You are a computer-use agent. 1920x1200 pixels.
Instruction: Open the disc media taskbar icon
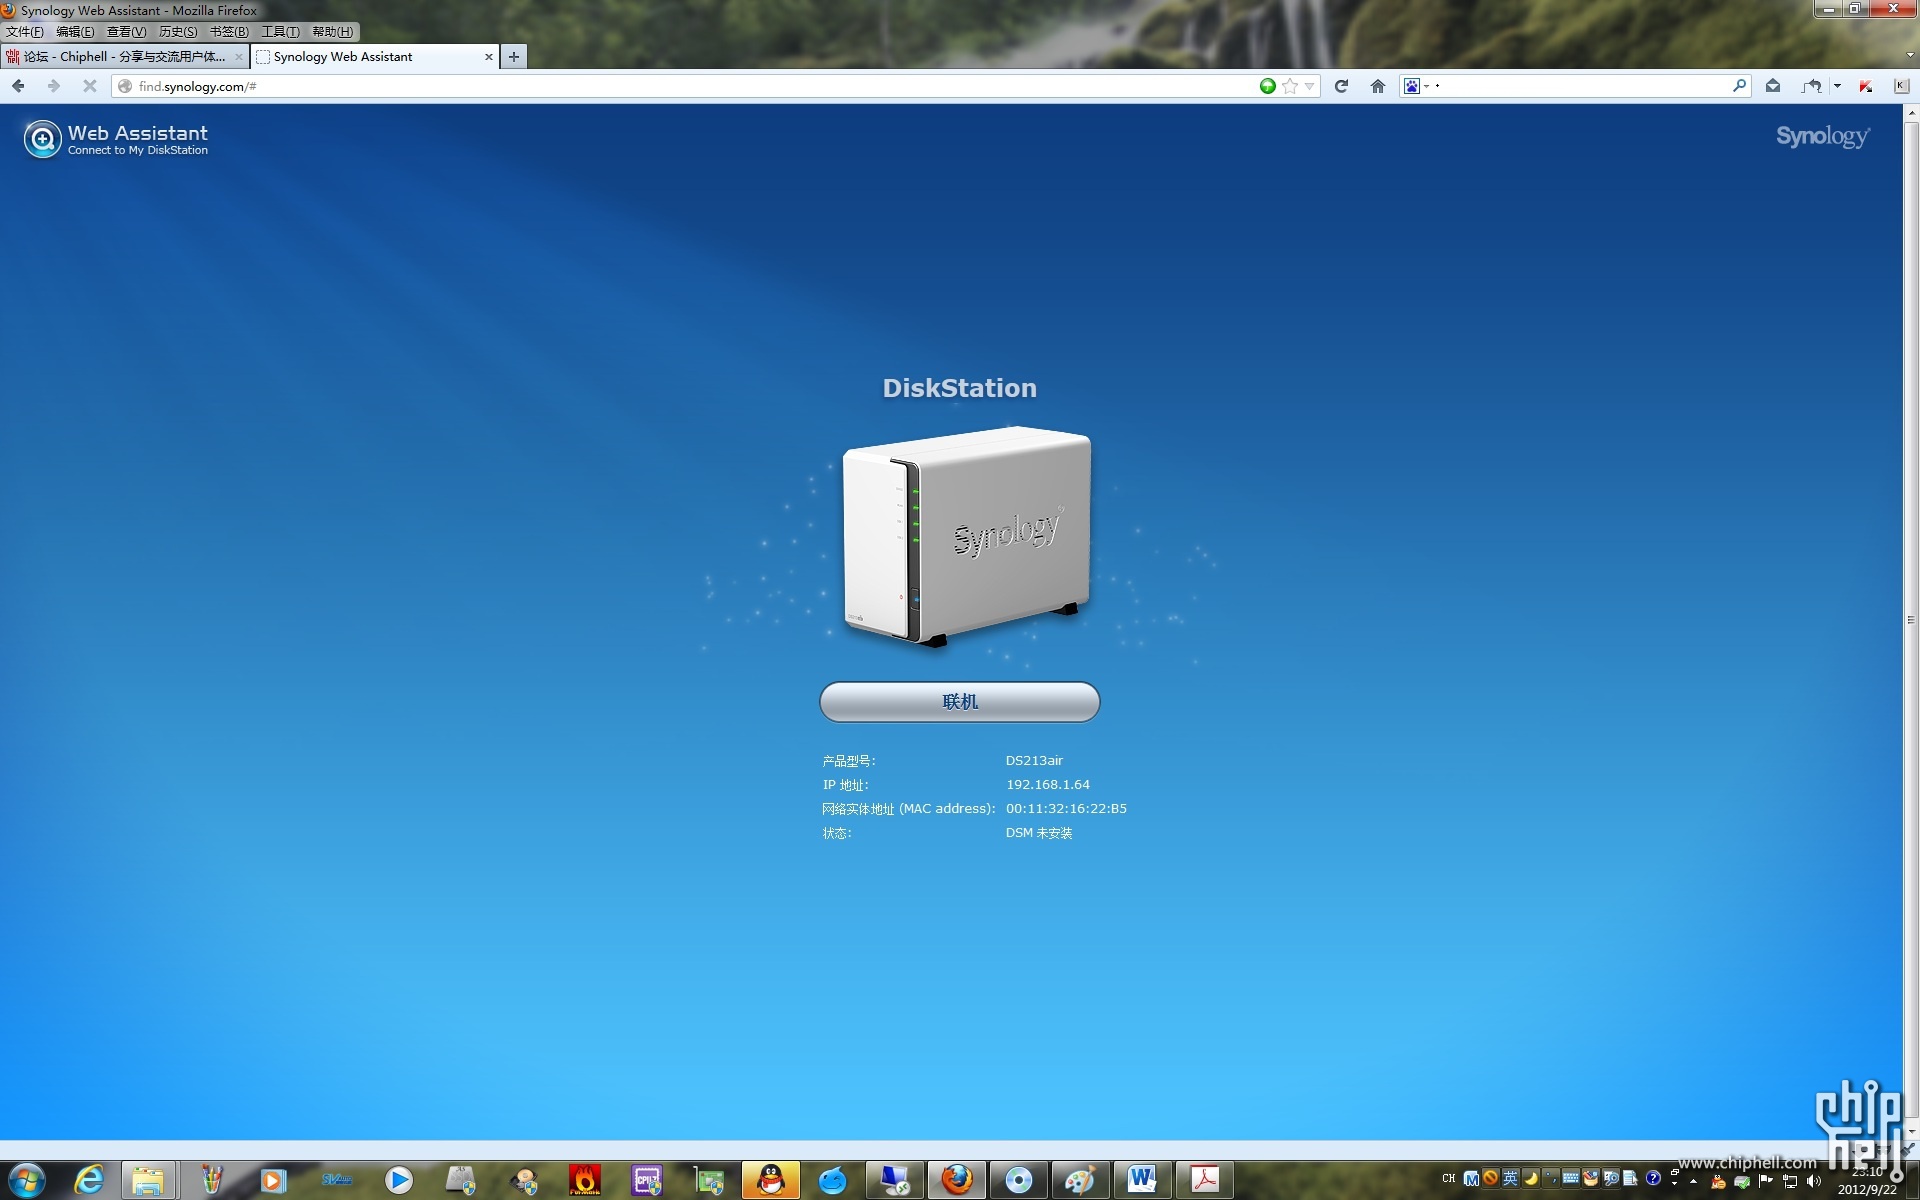pyautogui.click(x=1019, y=1180)
